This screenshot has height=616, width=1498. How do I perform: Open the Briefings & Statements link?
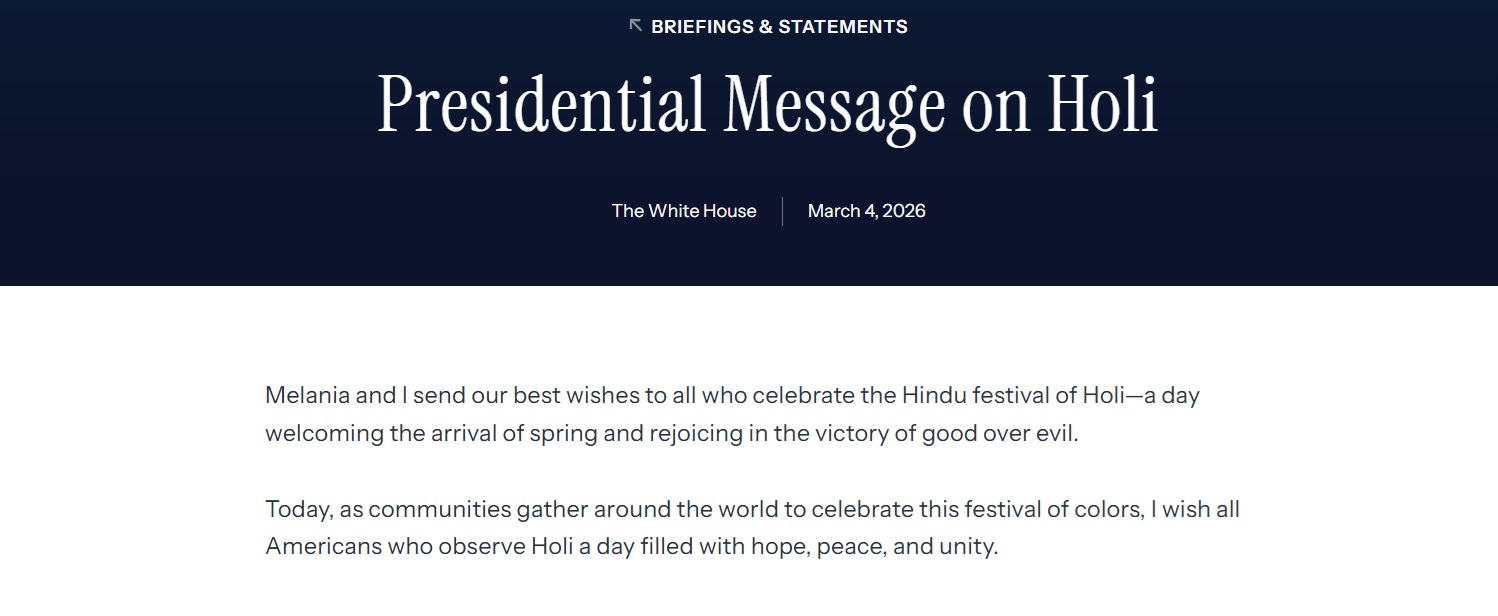[779, 27]
